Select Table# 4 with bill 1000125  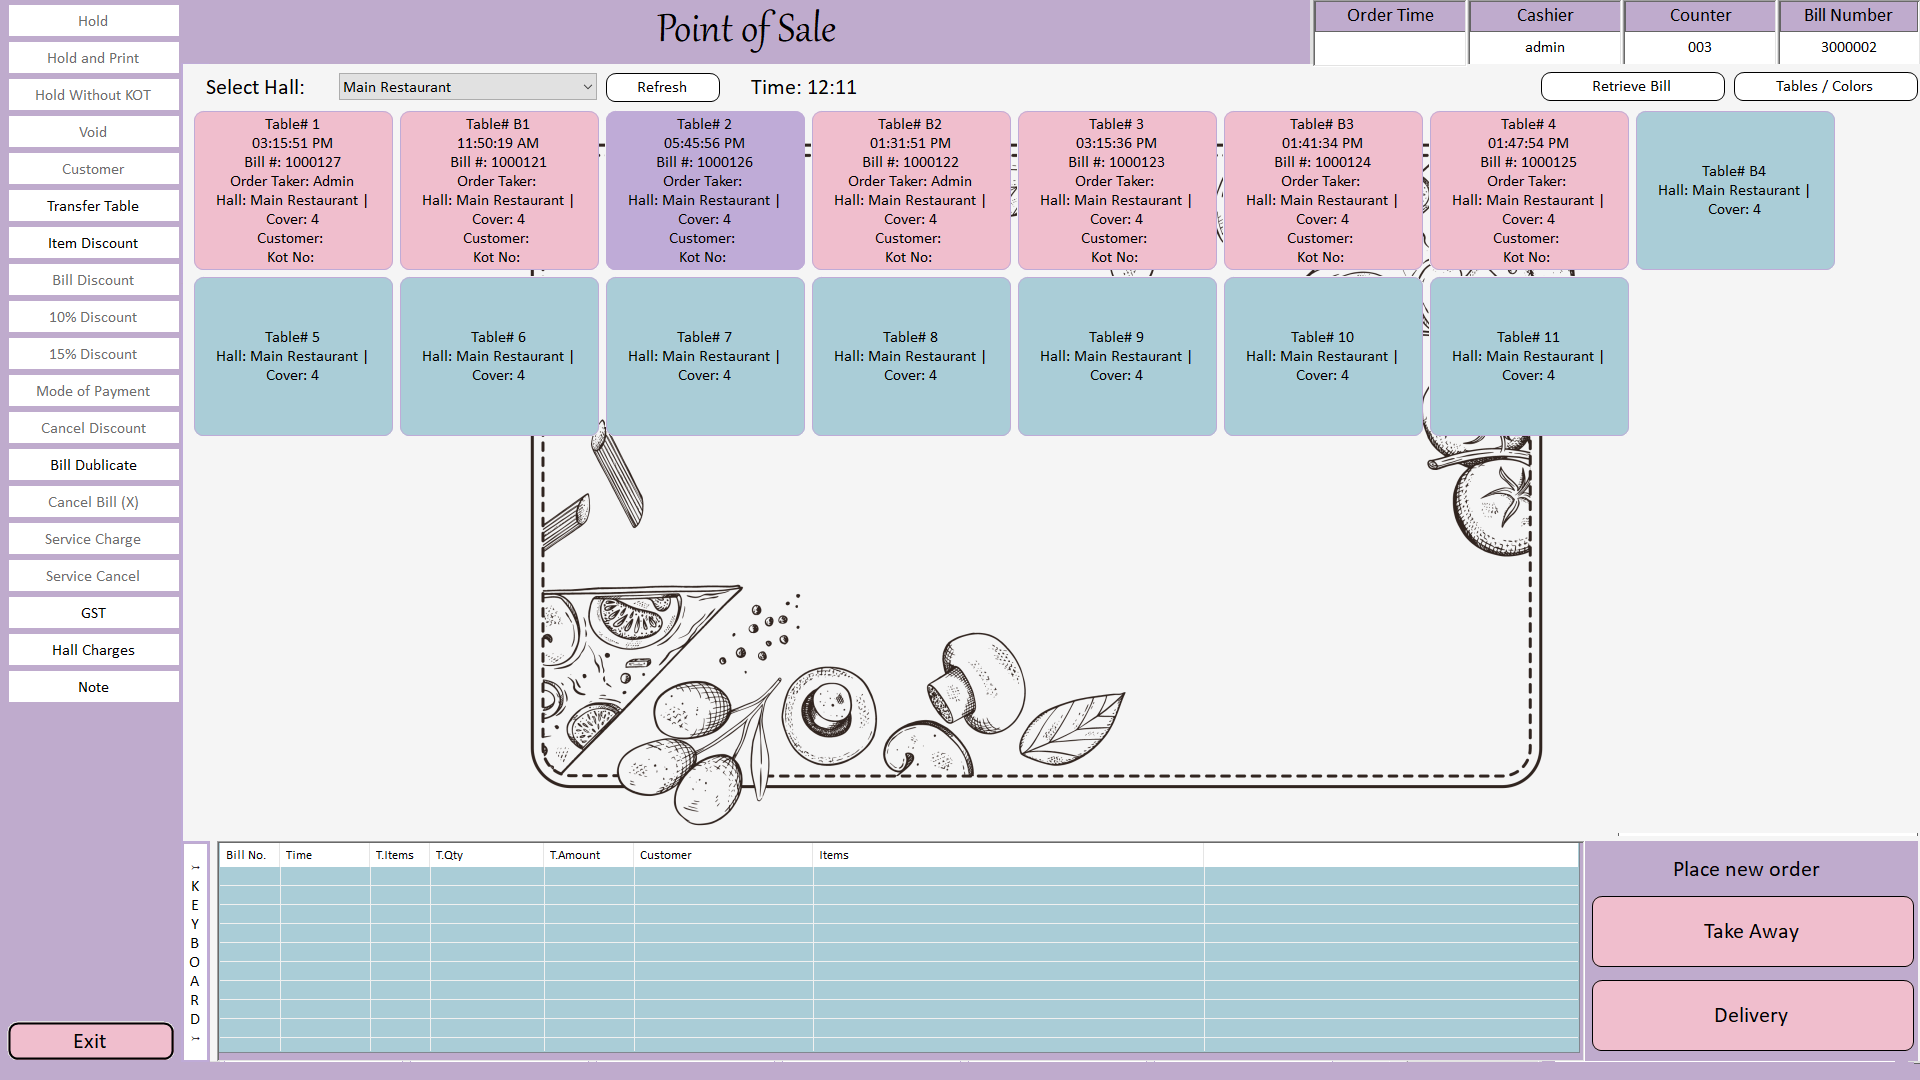pos(1529,190)
